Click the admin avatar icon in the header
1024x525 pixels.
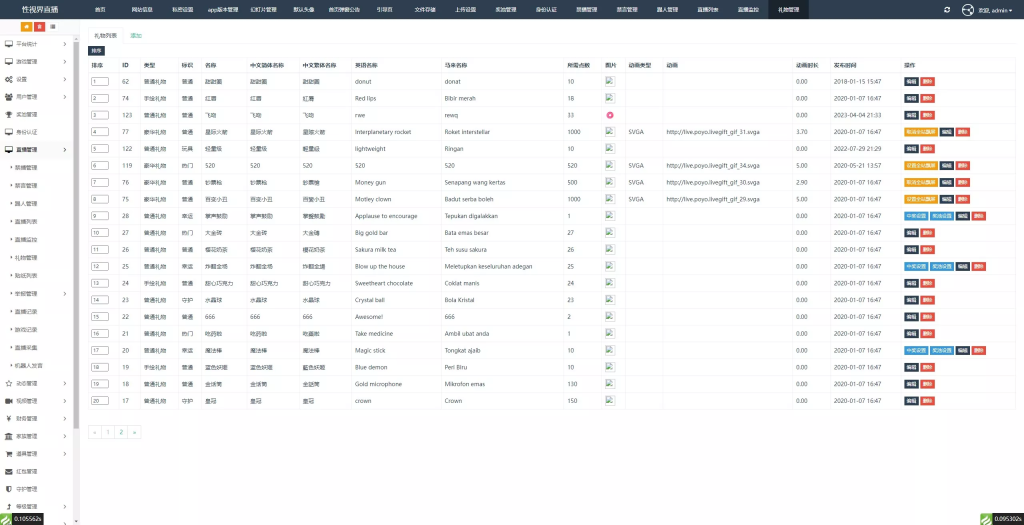[968, 10]
